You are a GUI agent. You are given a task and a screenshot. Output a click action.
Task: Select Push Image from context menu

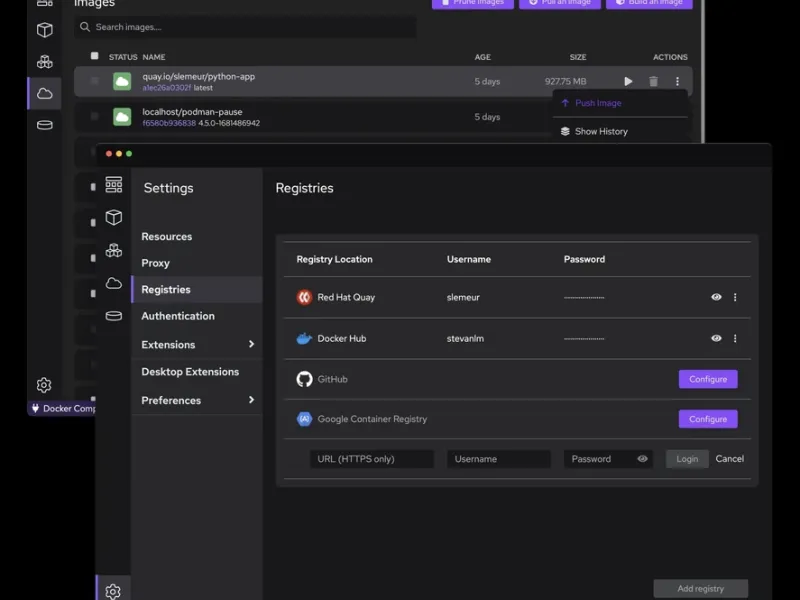point(598,103)
